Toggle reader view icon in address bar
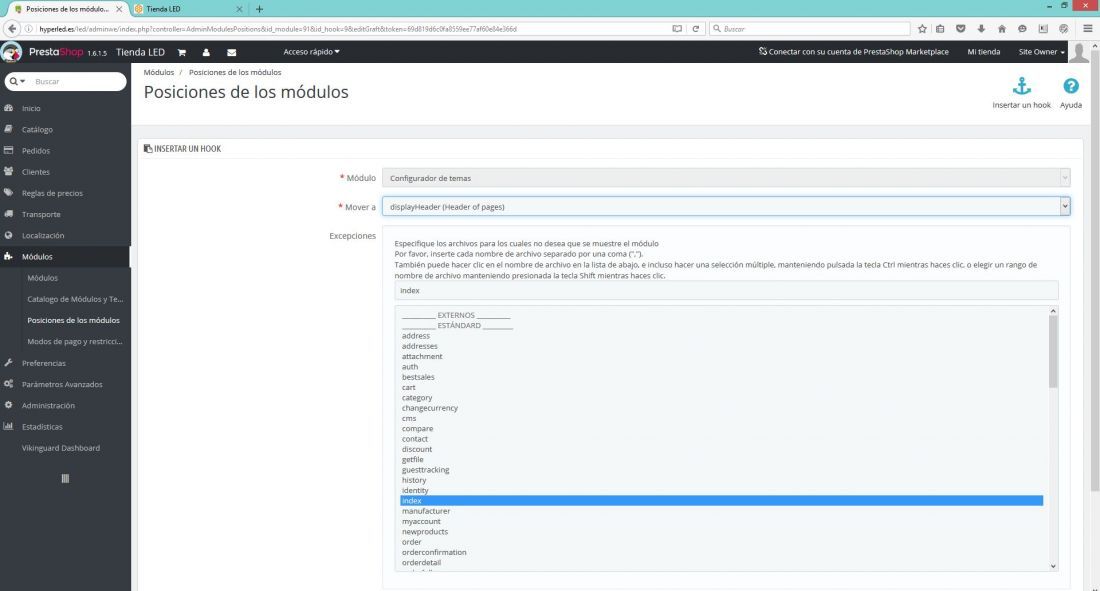The height and width of the screenshot is (591, 1100). pyautogui.click(x=677, y=29)
